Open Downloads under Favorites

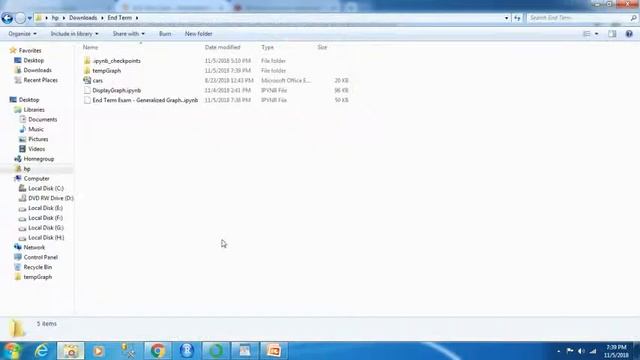38,70
